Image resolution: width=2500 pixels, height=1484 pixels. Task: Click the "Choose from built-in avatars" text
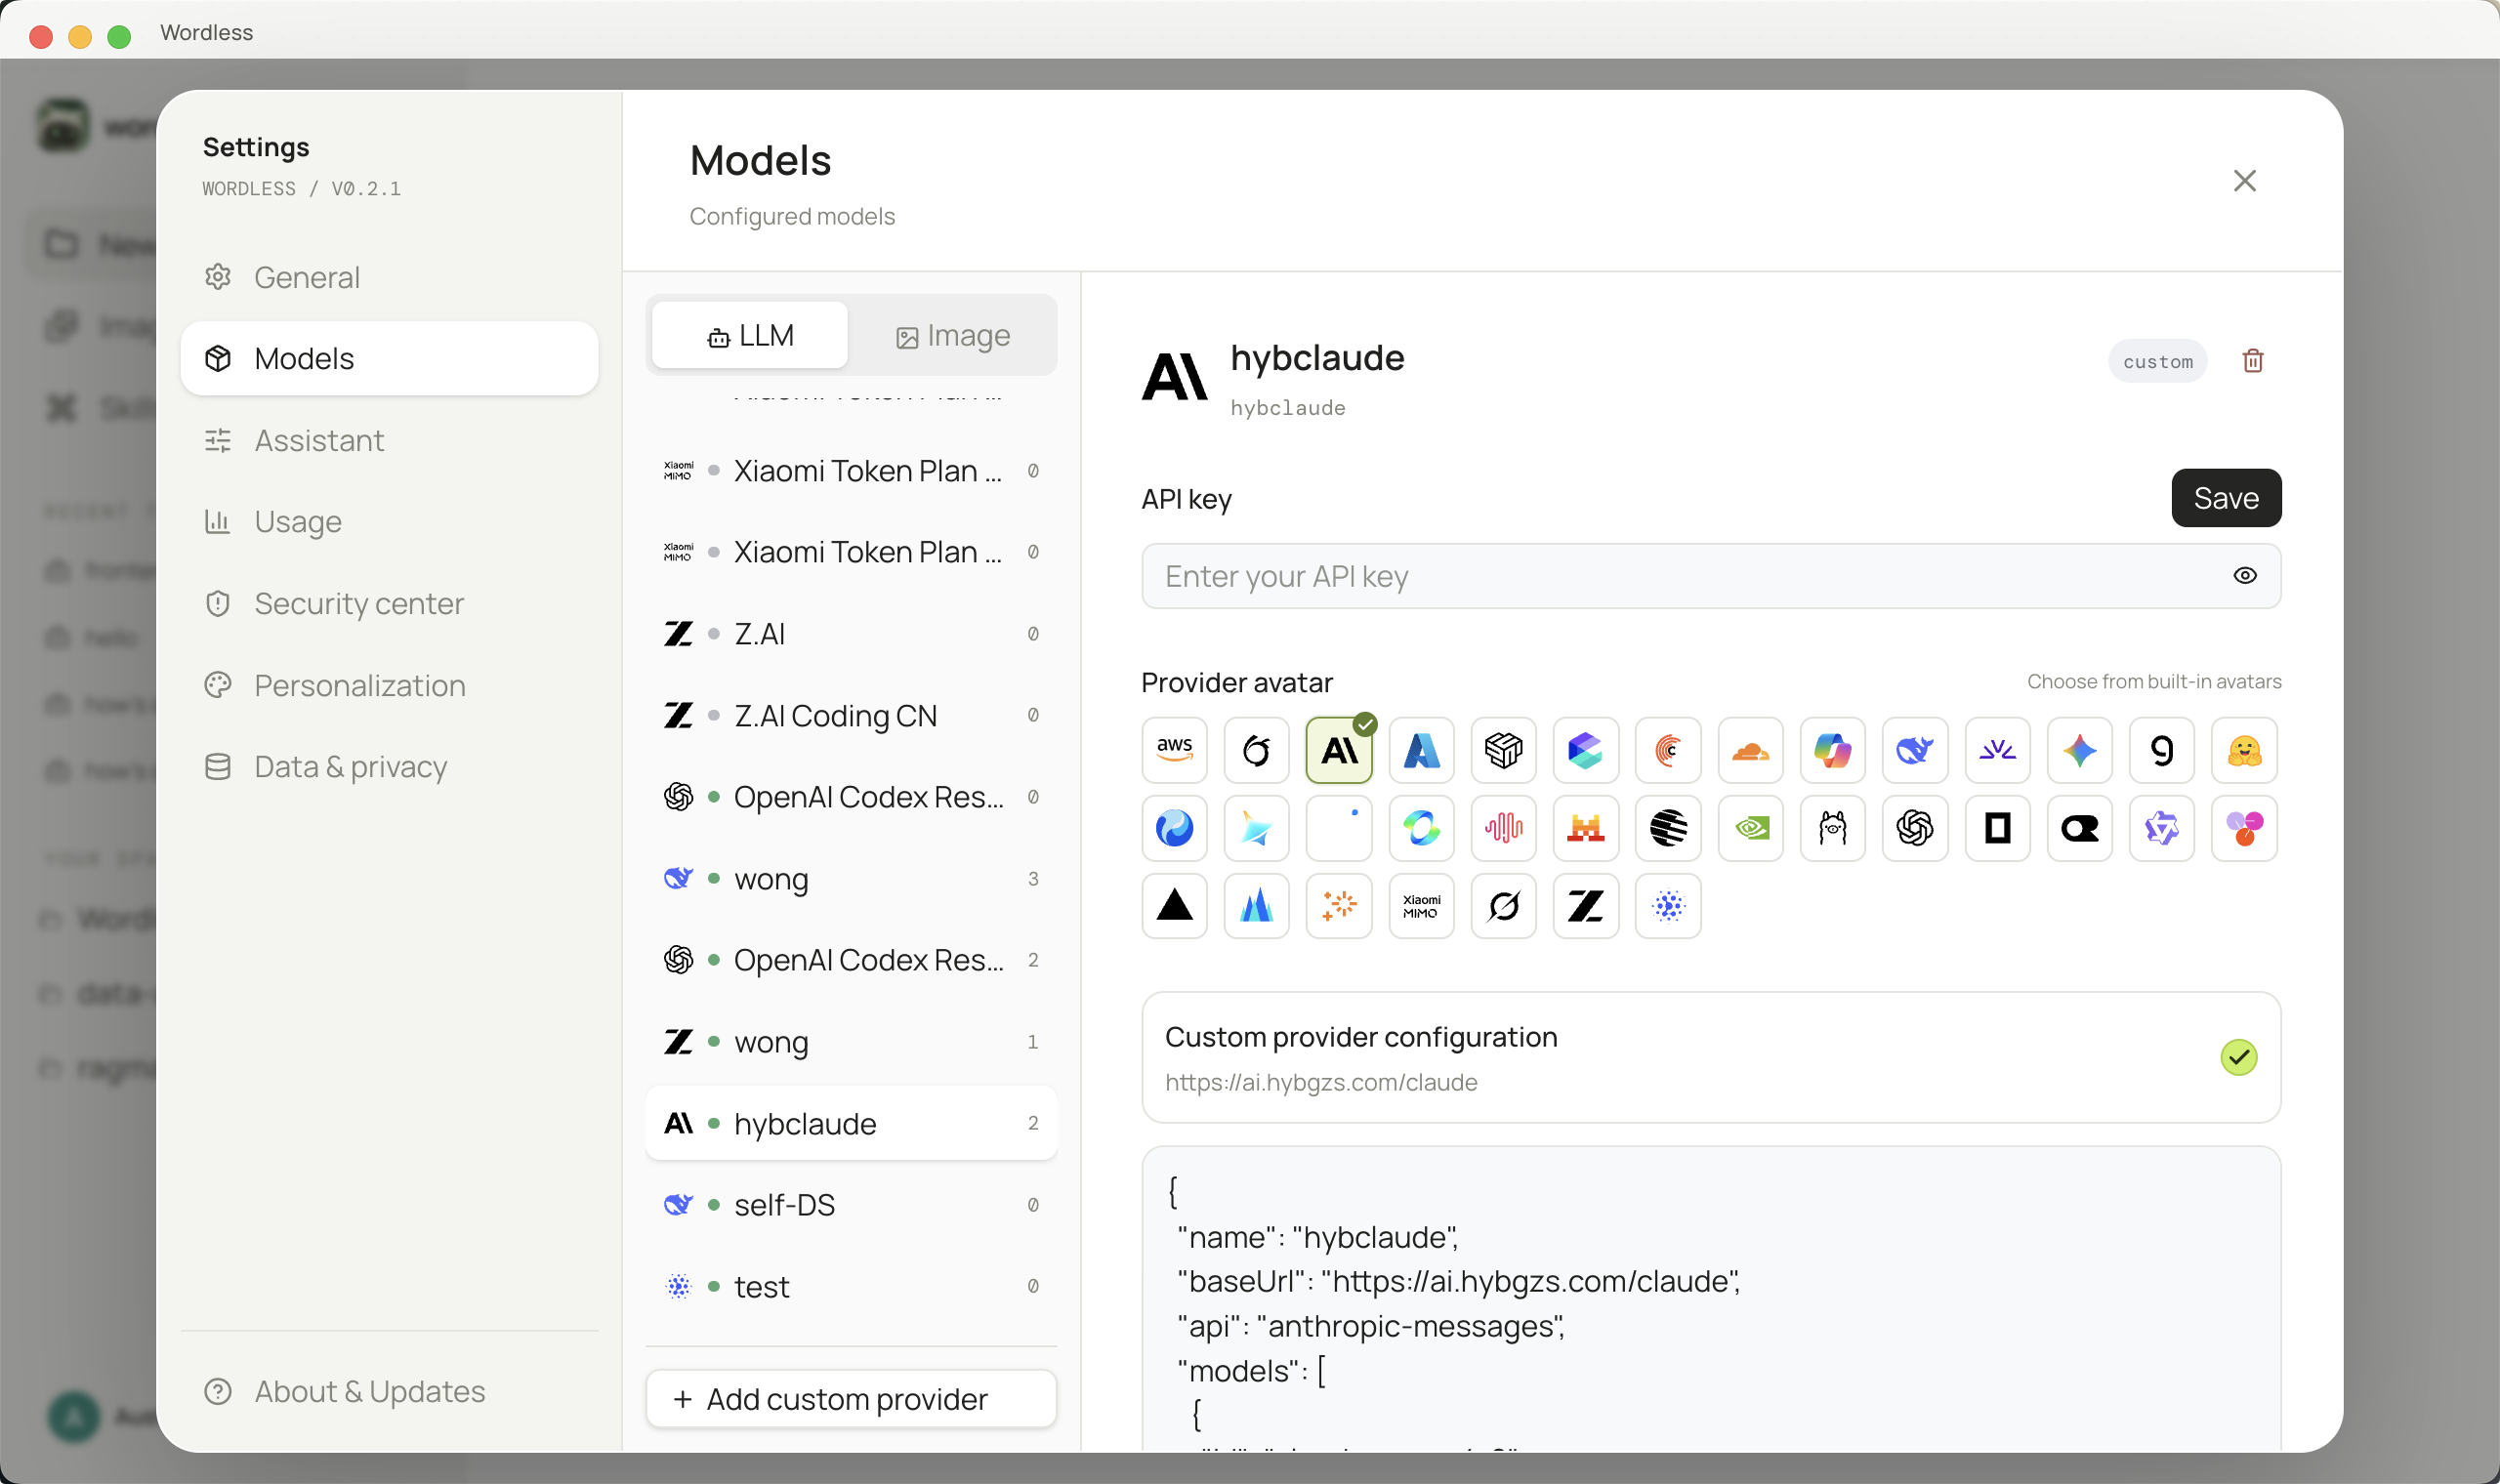(2154, 682)
